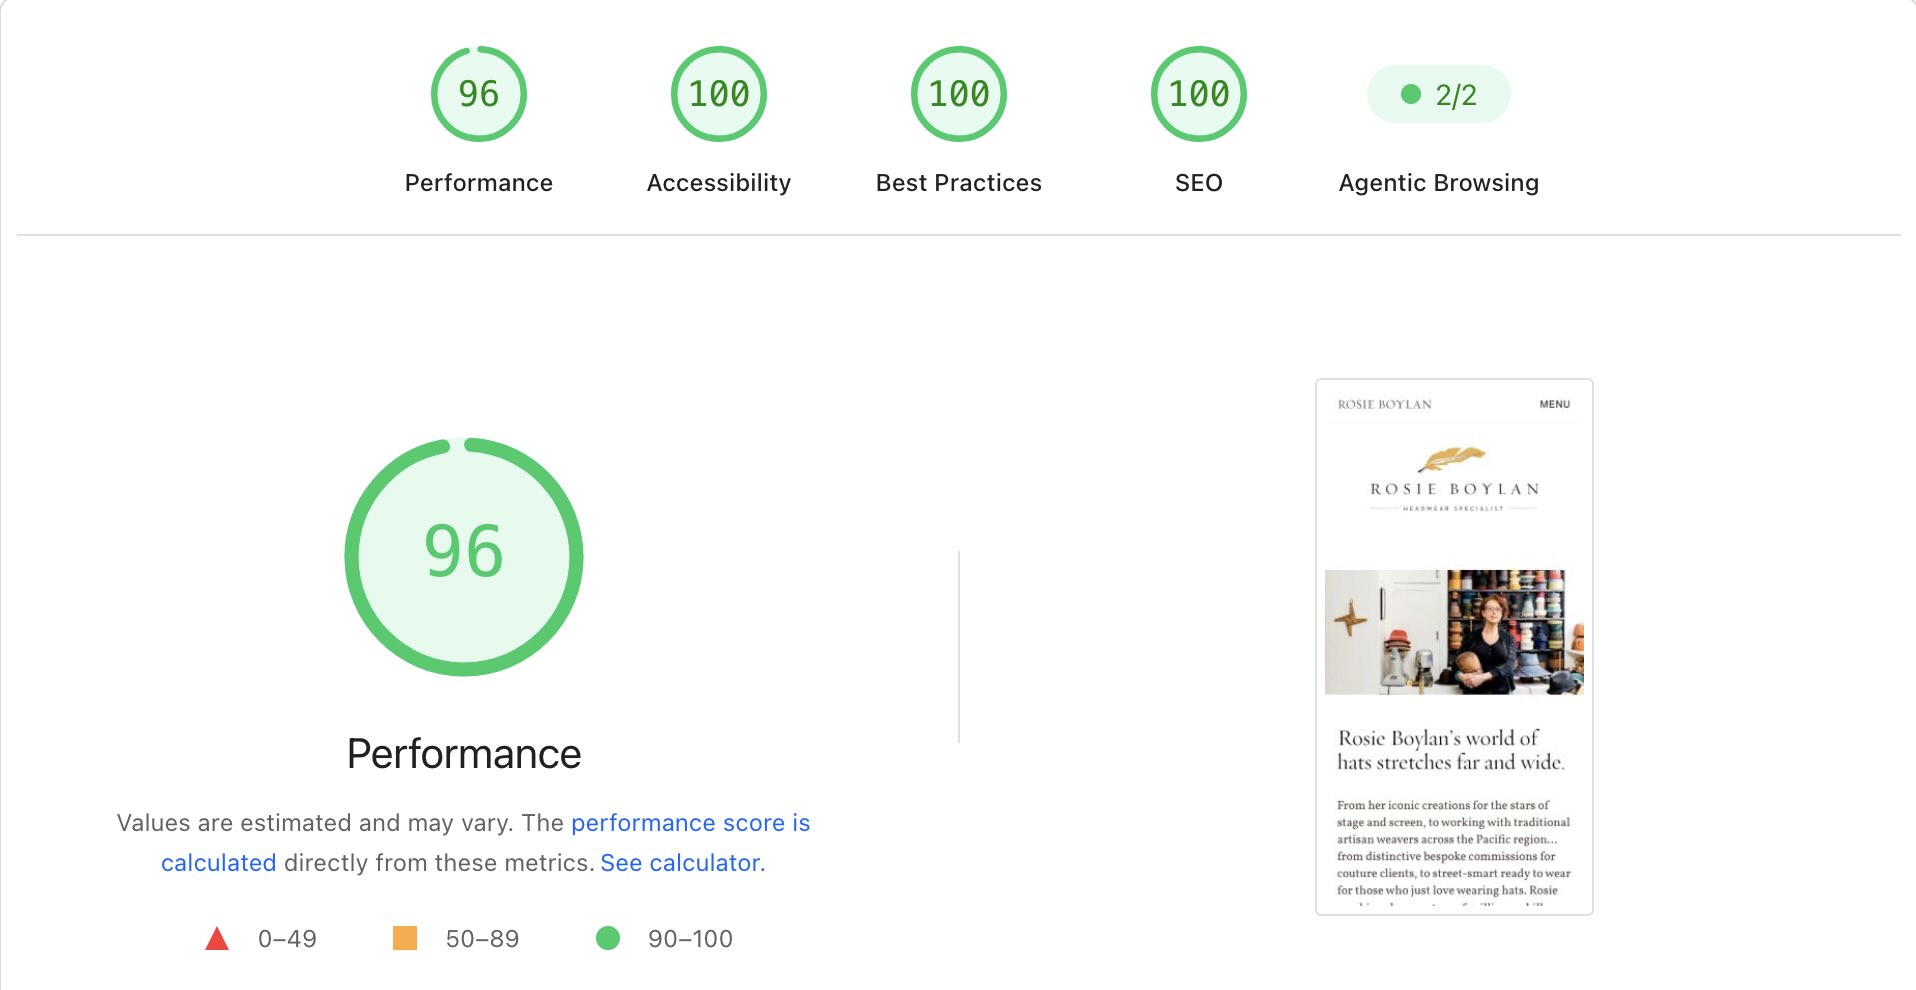Open the See calculator link

(682, 863)
